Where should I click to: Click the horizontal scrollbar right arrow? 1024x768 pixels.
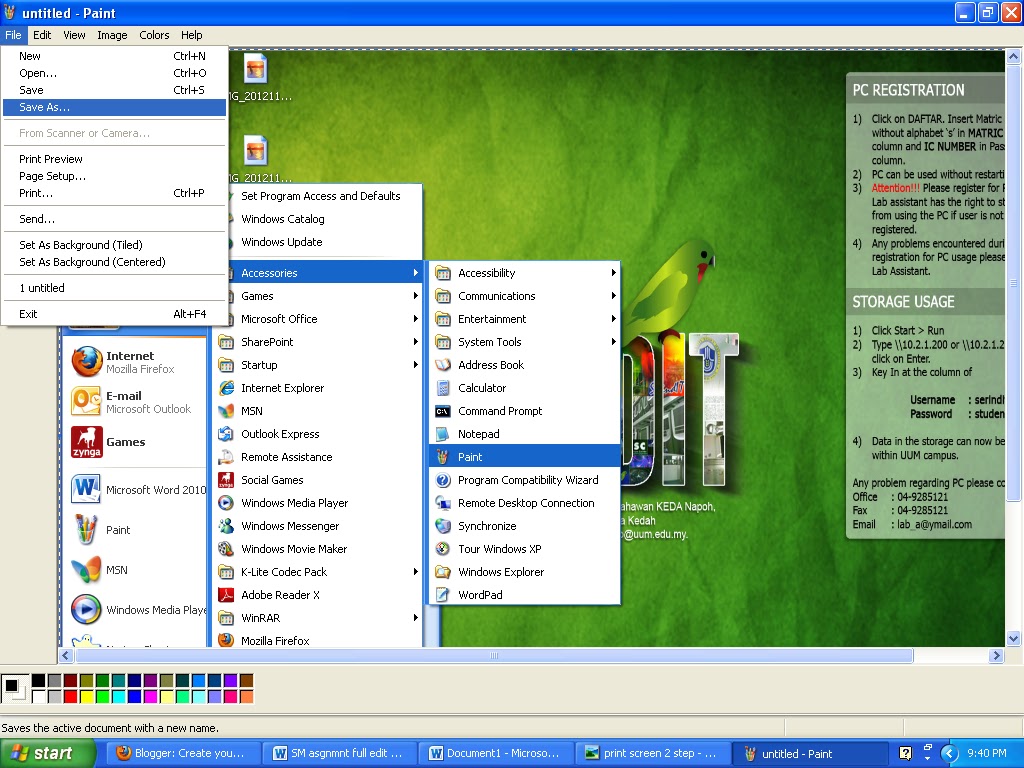pos(996,655)
